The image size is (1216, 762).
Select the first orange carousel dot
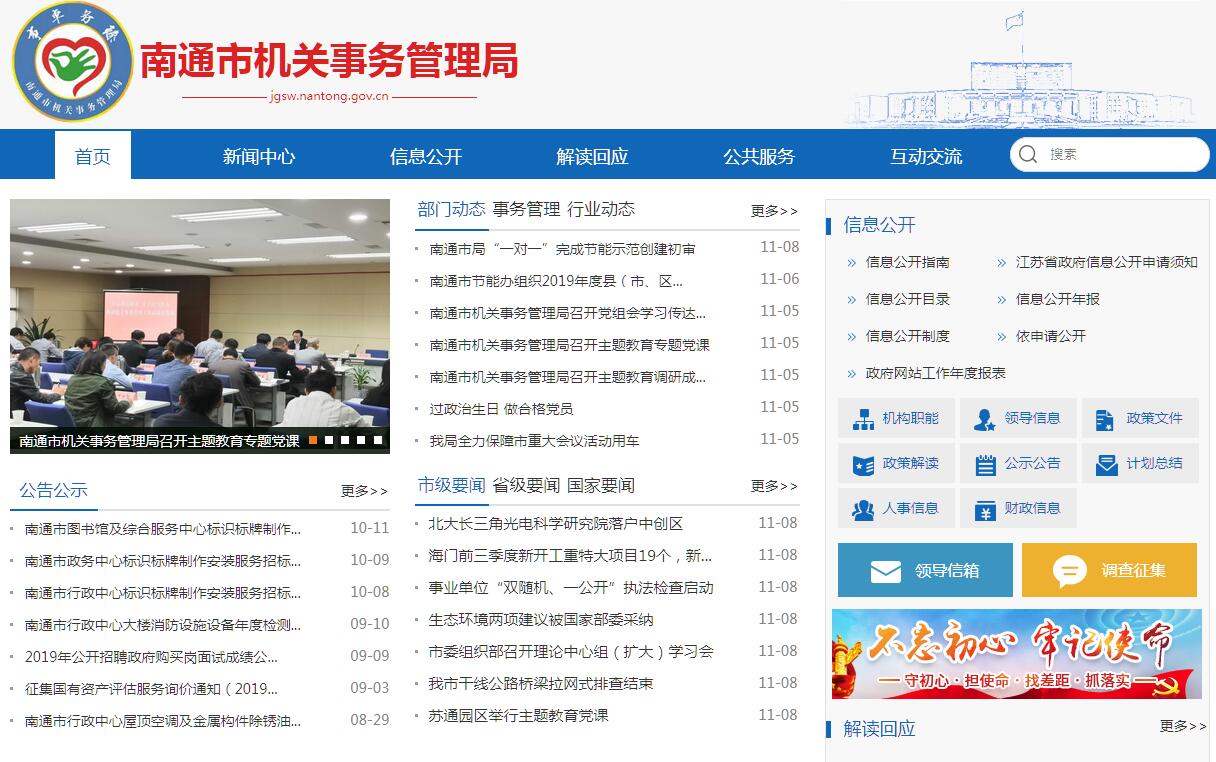[313, 440]
